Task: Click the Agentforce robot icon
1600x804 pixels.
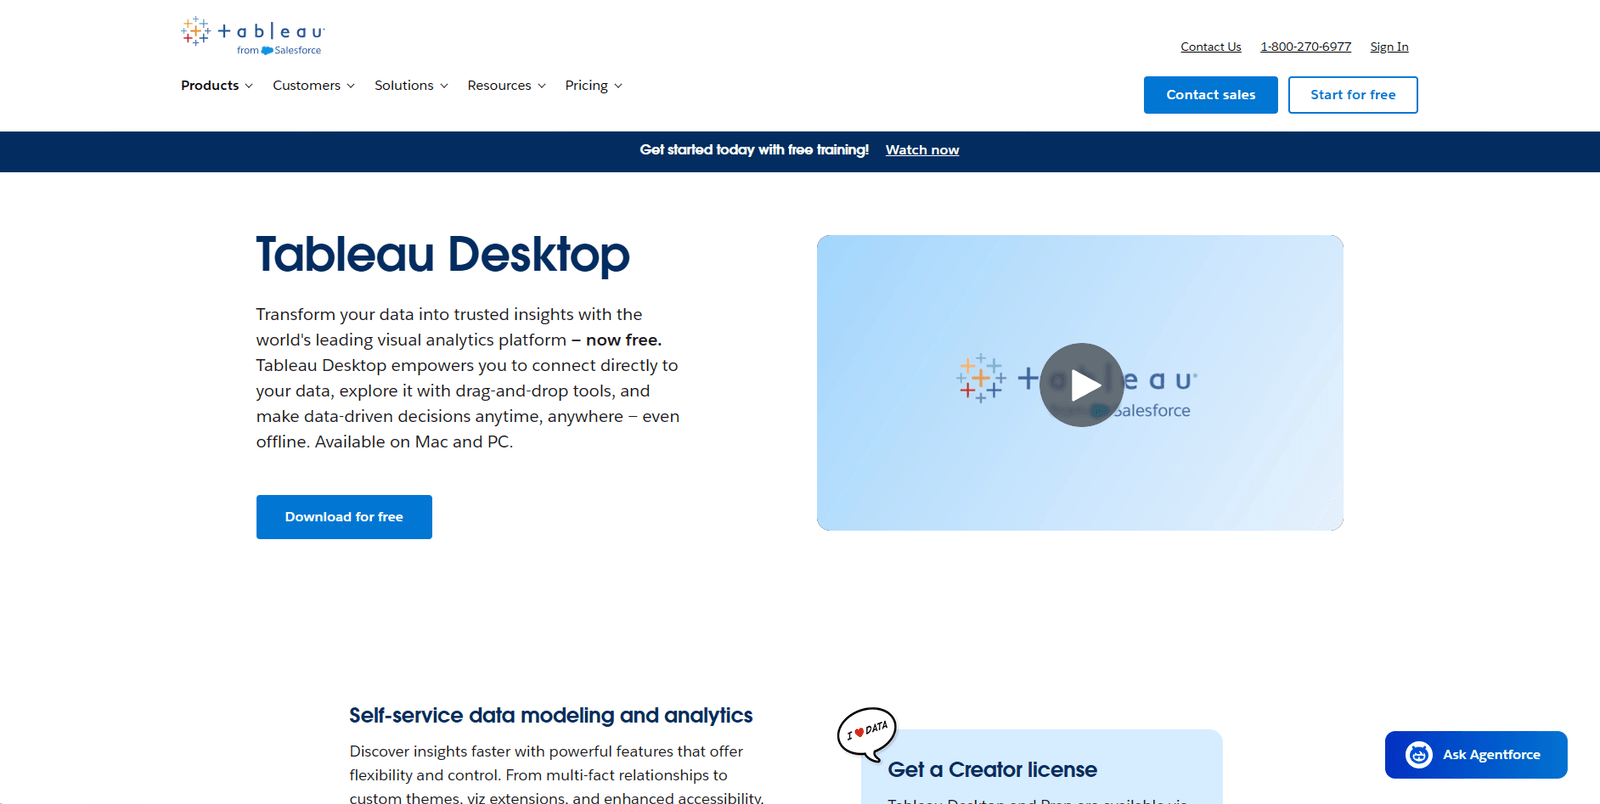Action: pyautogui.click(x=1418, y=755)
